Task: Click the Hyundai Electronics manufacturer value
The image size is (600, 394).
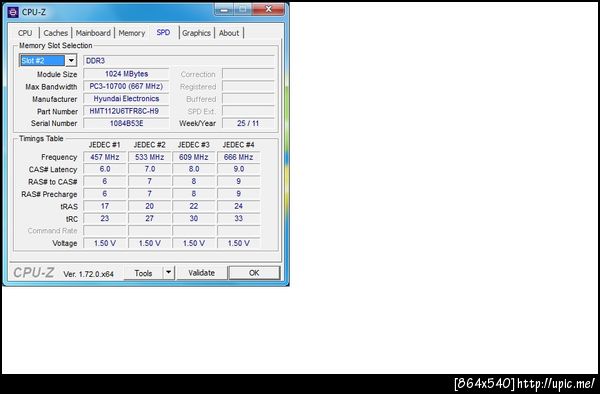Action: (x=126, y=99)
